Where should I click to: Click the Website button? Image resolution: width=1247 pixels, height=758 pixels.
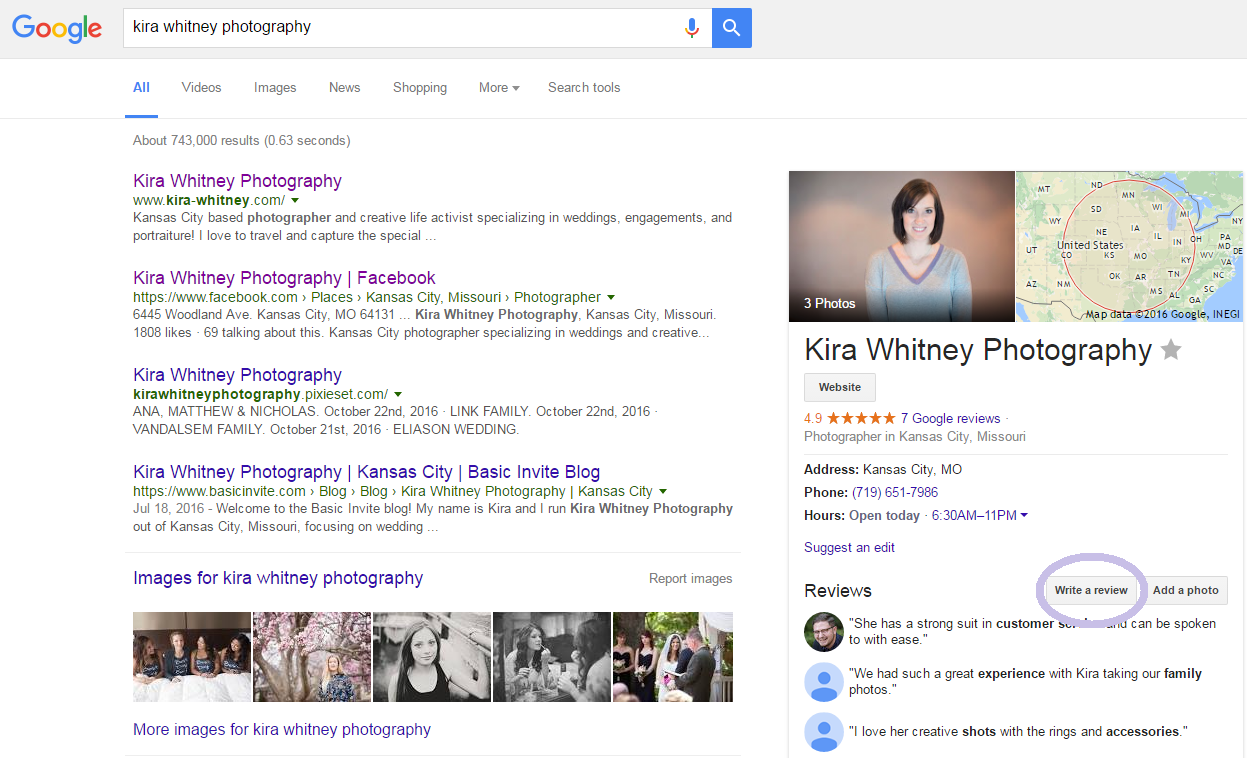pos(840,388)
